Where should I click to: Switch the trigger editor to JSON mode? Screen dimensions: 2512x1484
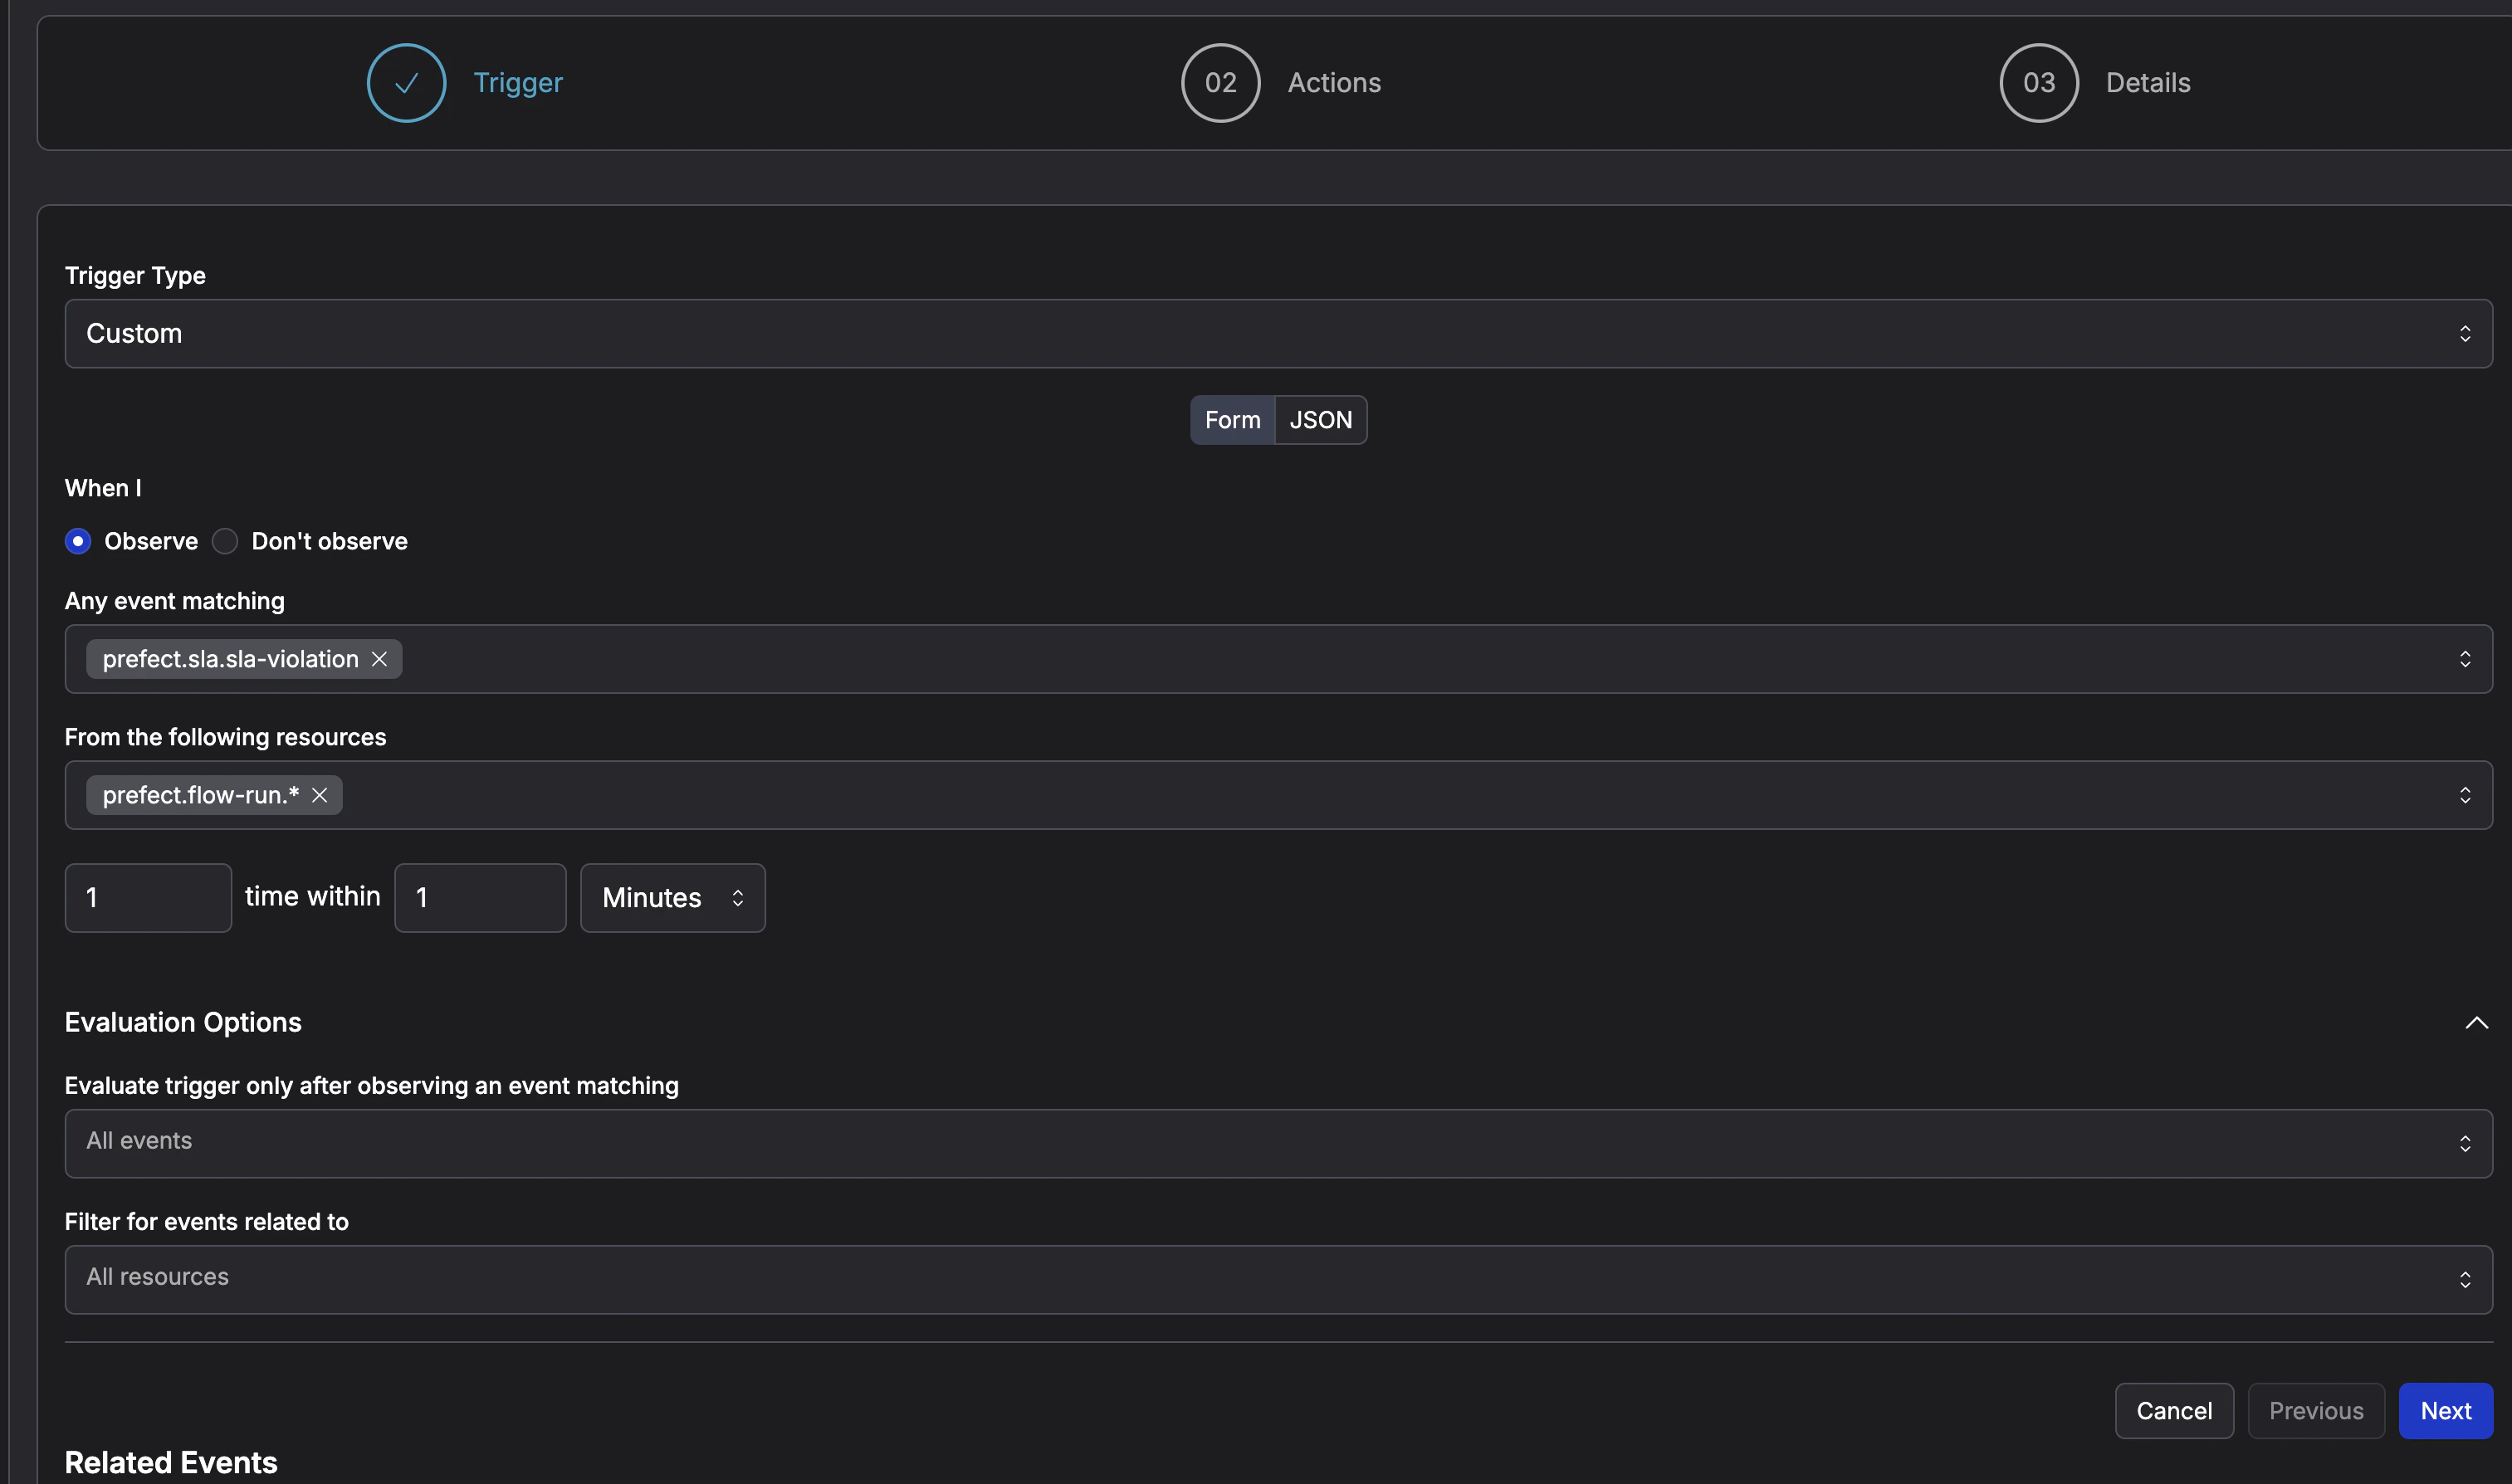pyautogui.click(x=1320, y=419)
